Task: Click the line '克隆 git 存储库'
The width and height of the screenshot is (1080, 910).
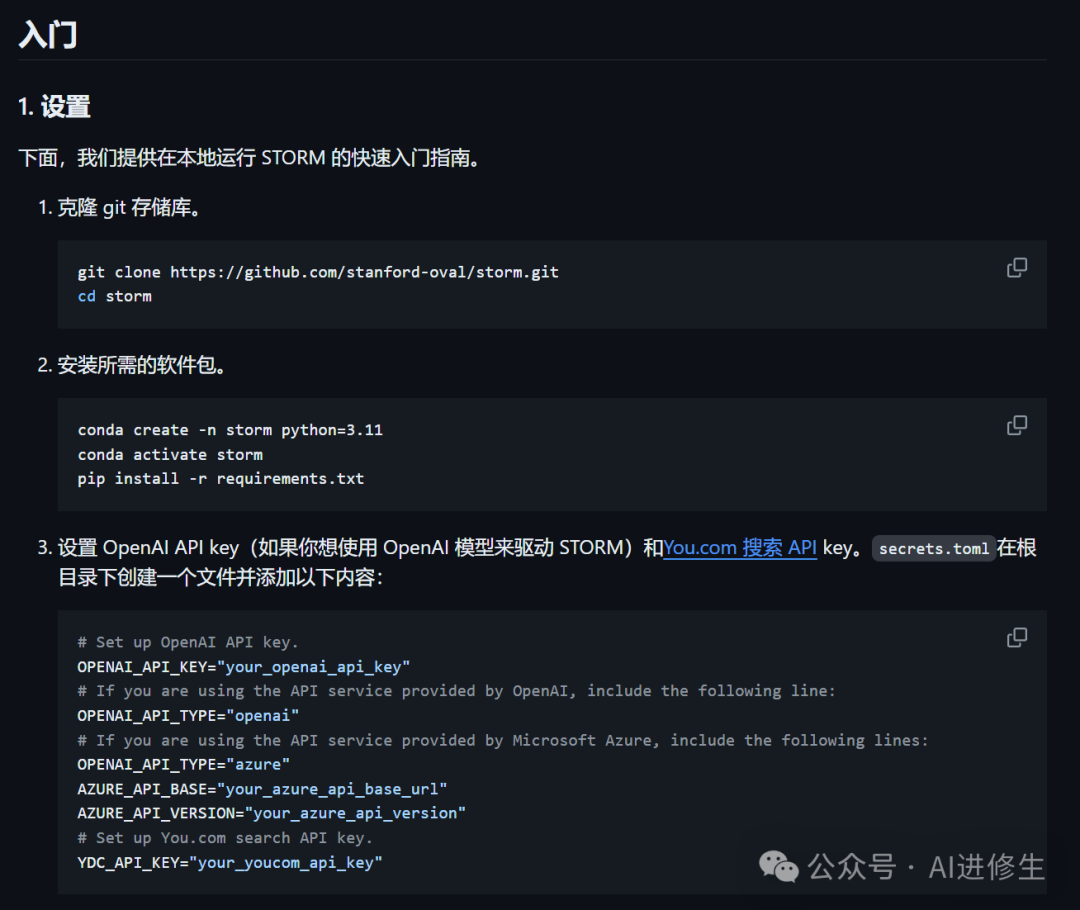Action: tap(129, 207)
